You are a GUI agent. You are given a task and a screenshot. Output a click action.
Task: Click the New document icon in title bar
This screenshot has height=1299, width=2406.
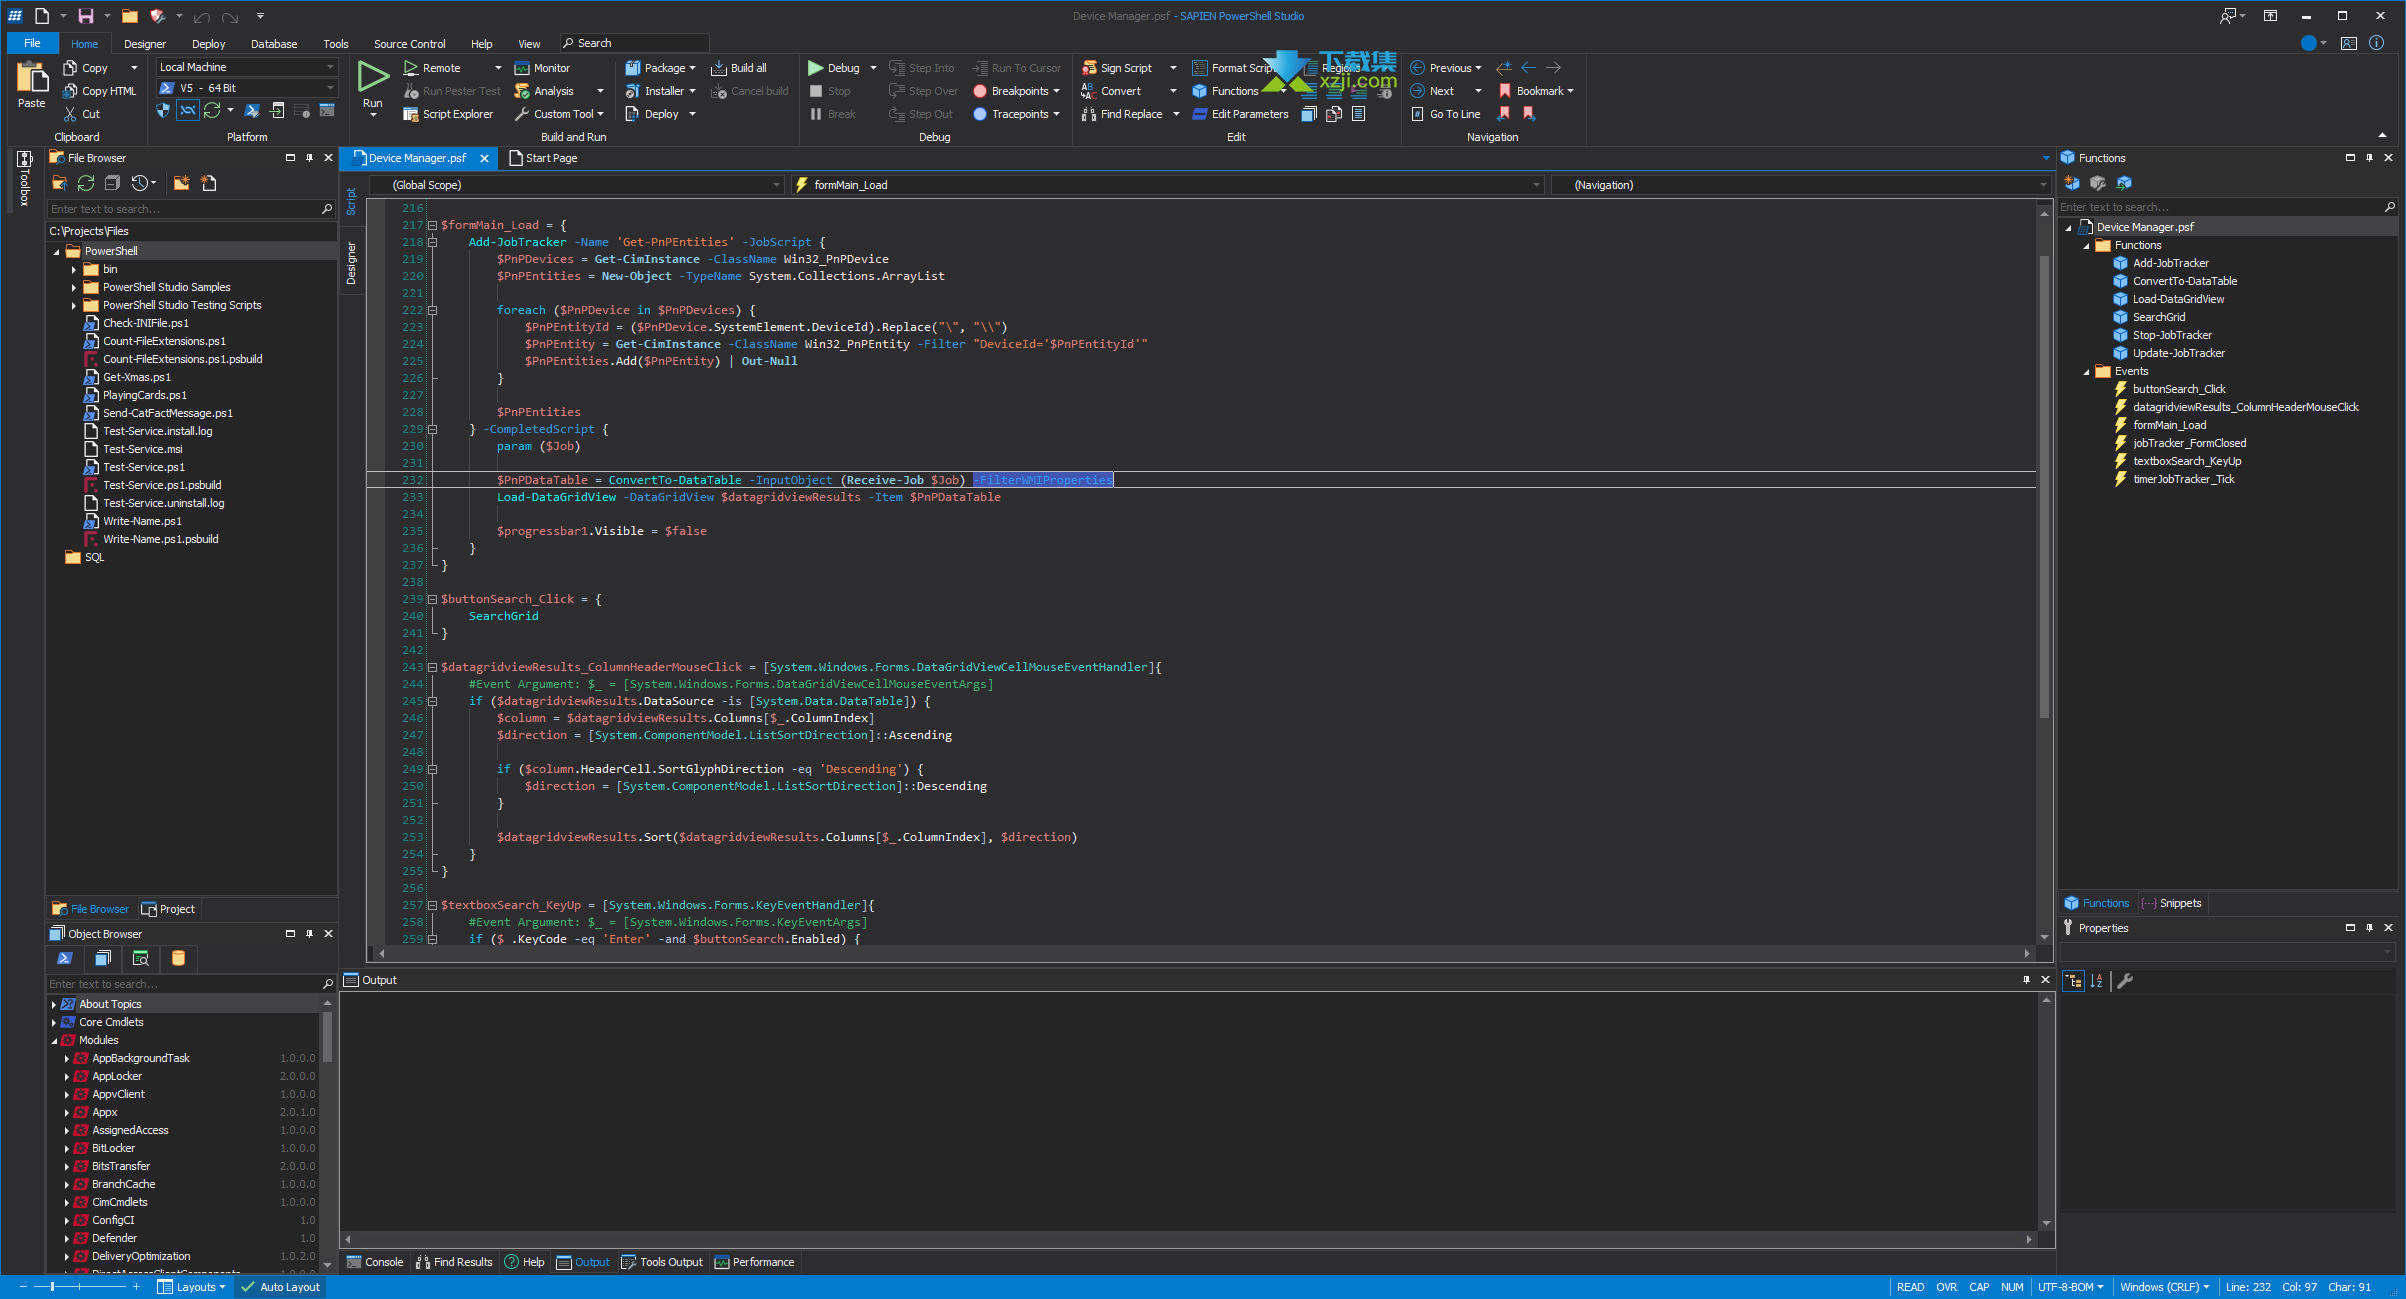pos(42,16)
